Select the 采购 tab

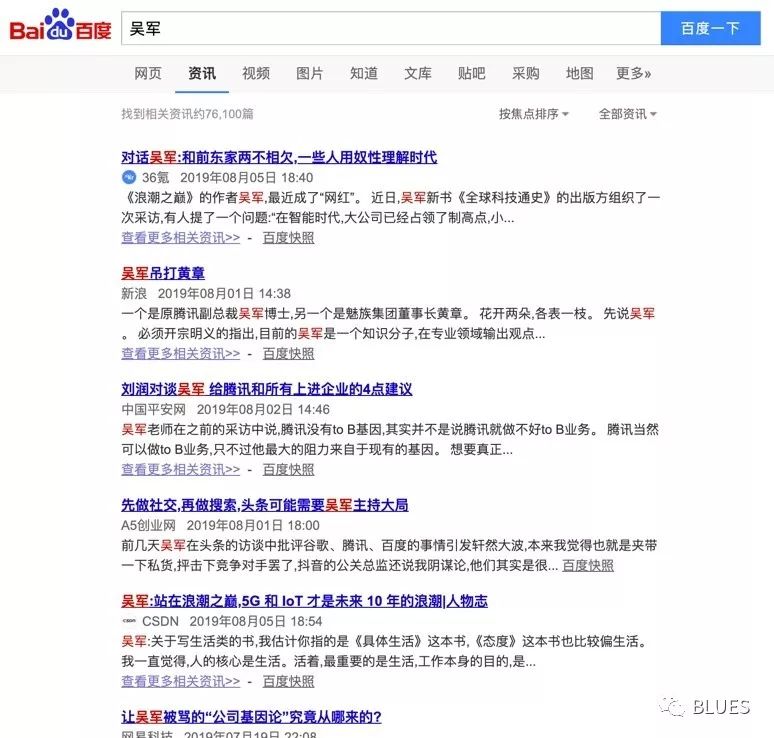526,74
